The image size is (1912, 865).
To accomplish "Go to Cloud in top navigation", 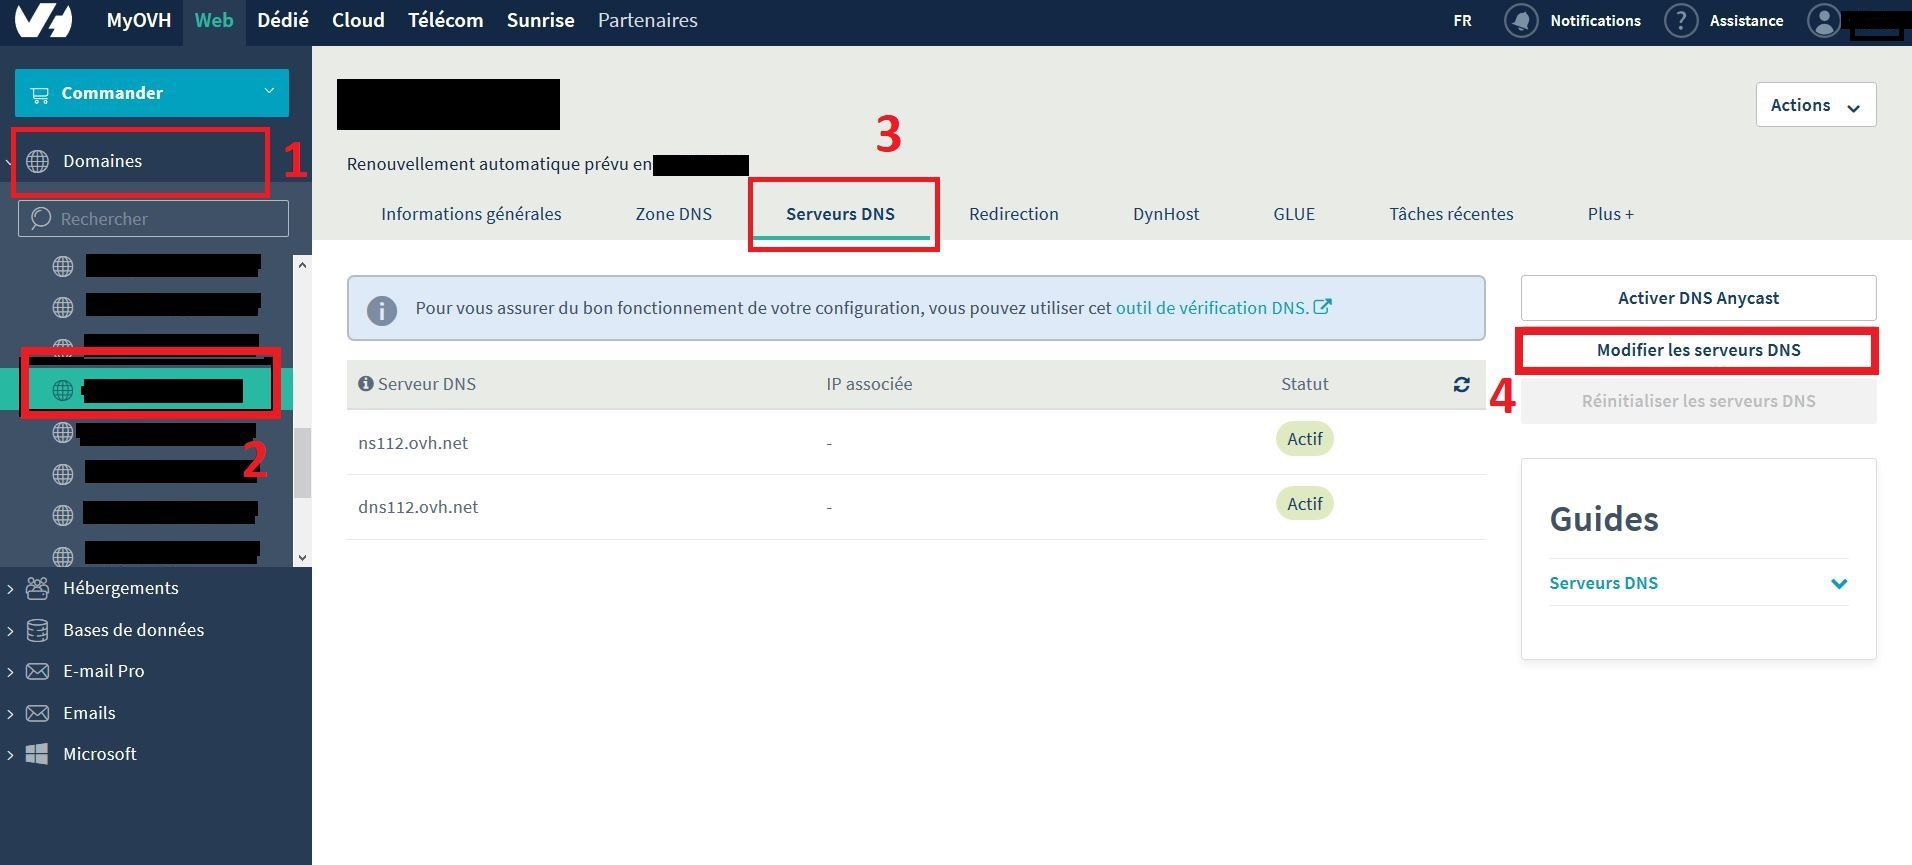I will [358, 20].
